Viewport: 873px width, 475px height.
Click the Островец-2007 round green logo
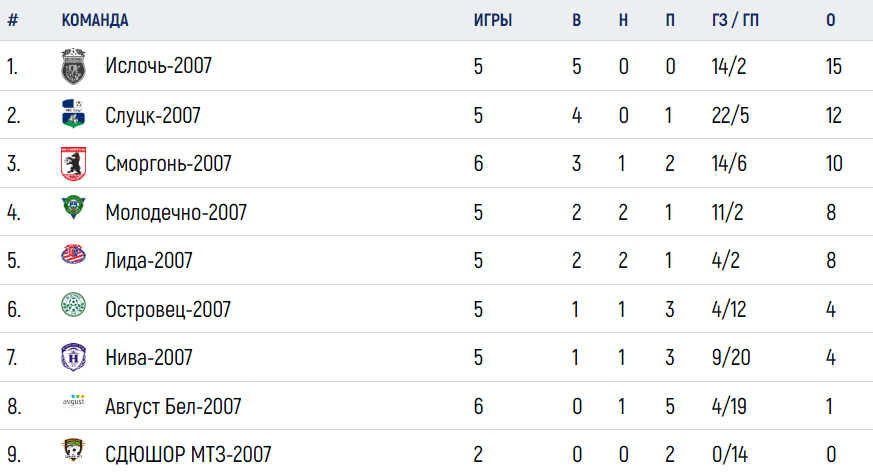click(x=73, y=305)
